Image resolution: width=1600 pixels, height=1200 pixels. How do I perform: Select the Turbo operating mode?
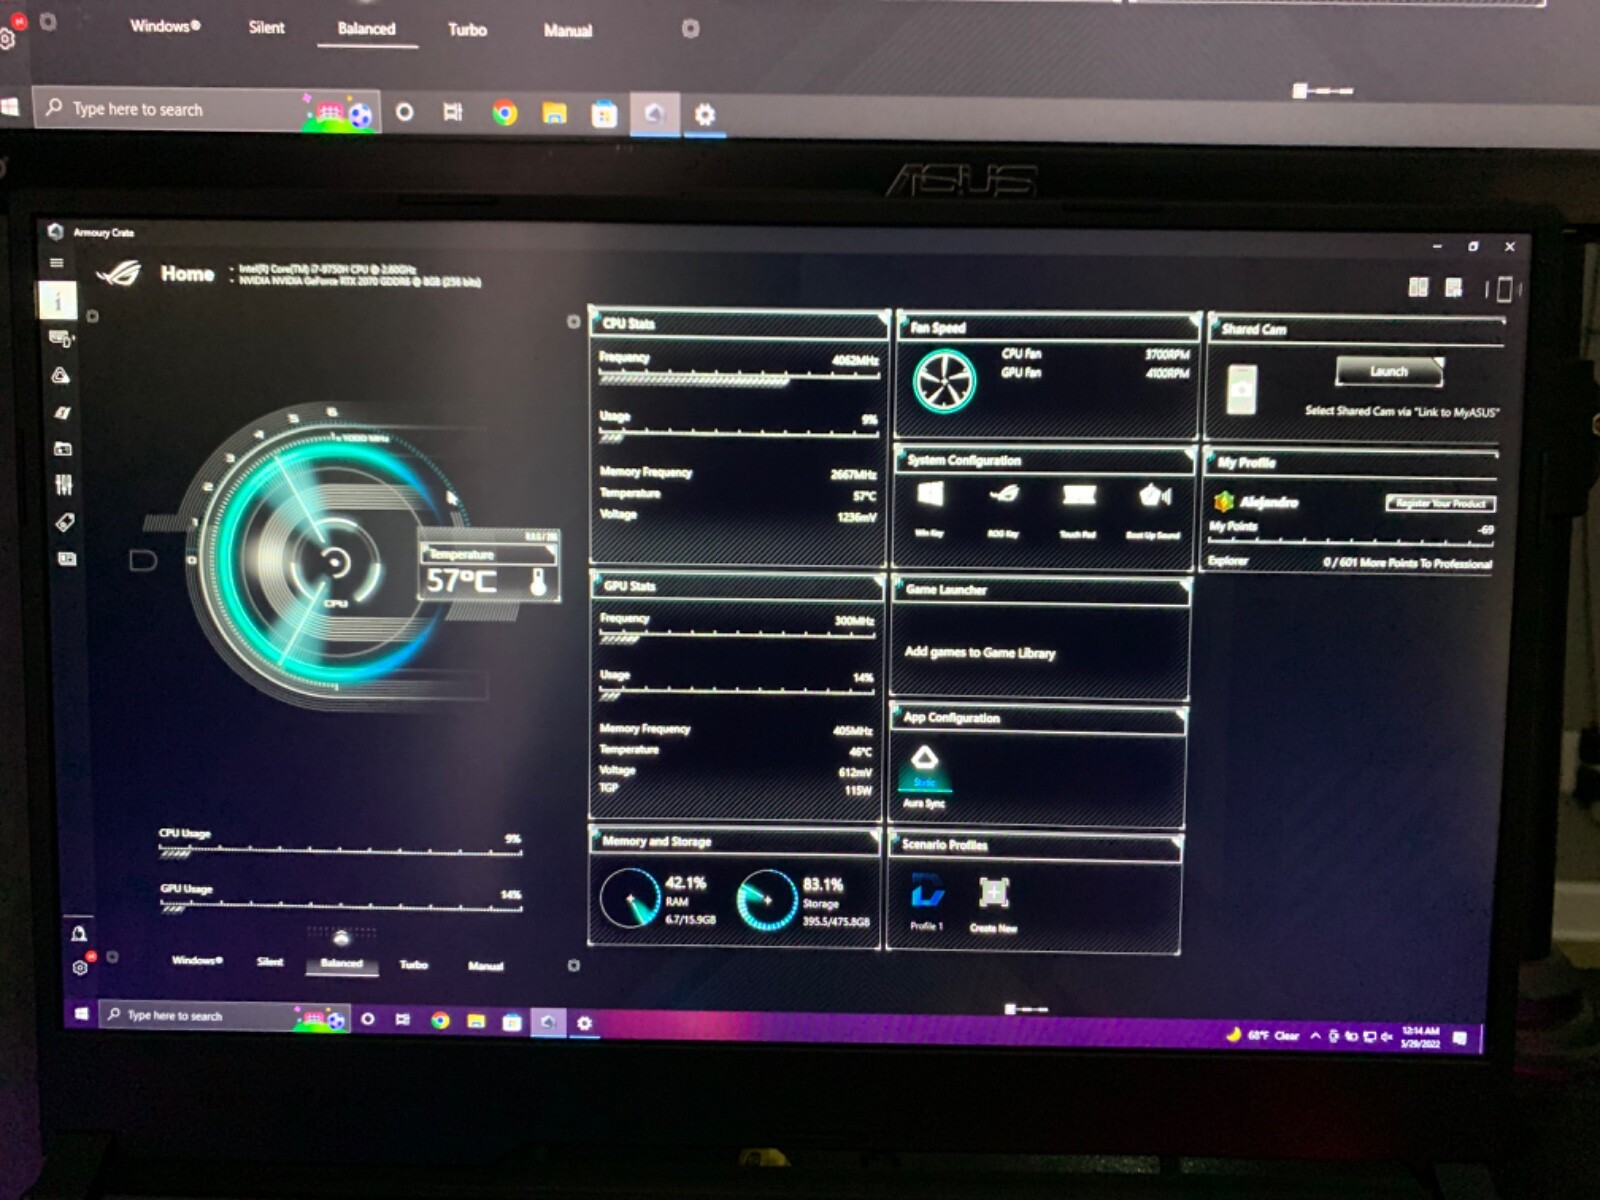tap(414, 965)
